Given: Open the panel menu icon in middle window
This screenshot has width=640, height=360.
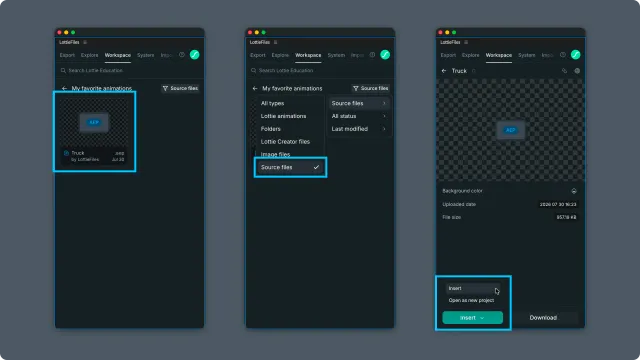Looking at the screenshot, I should 276,42.
